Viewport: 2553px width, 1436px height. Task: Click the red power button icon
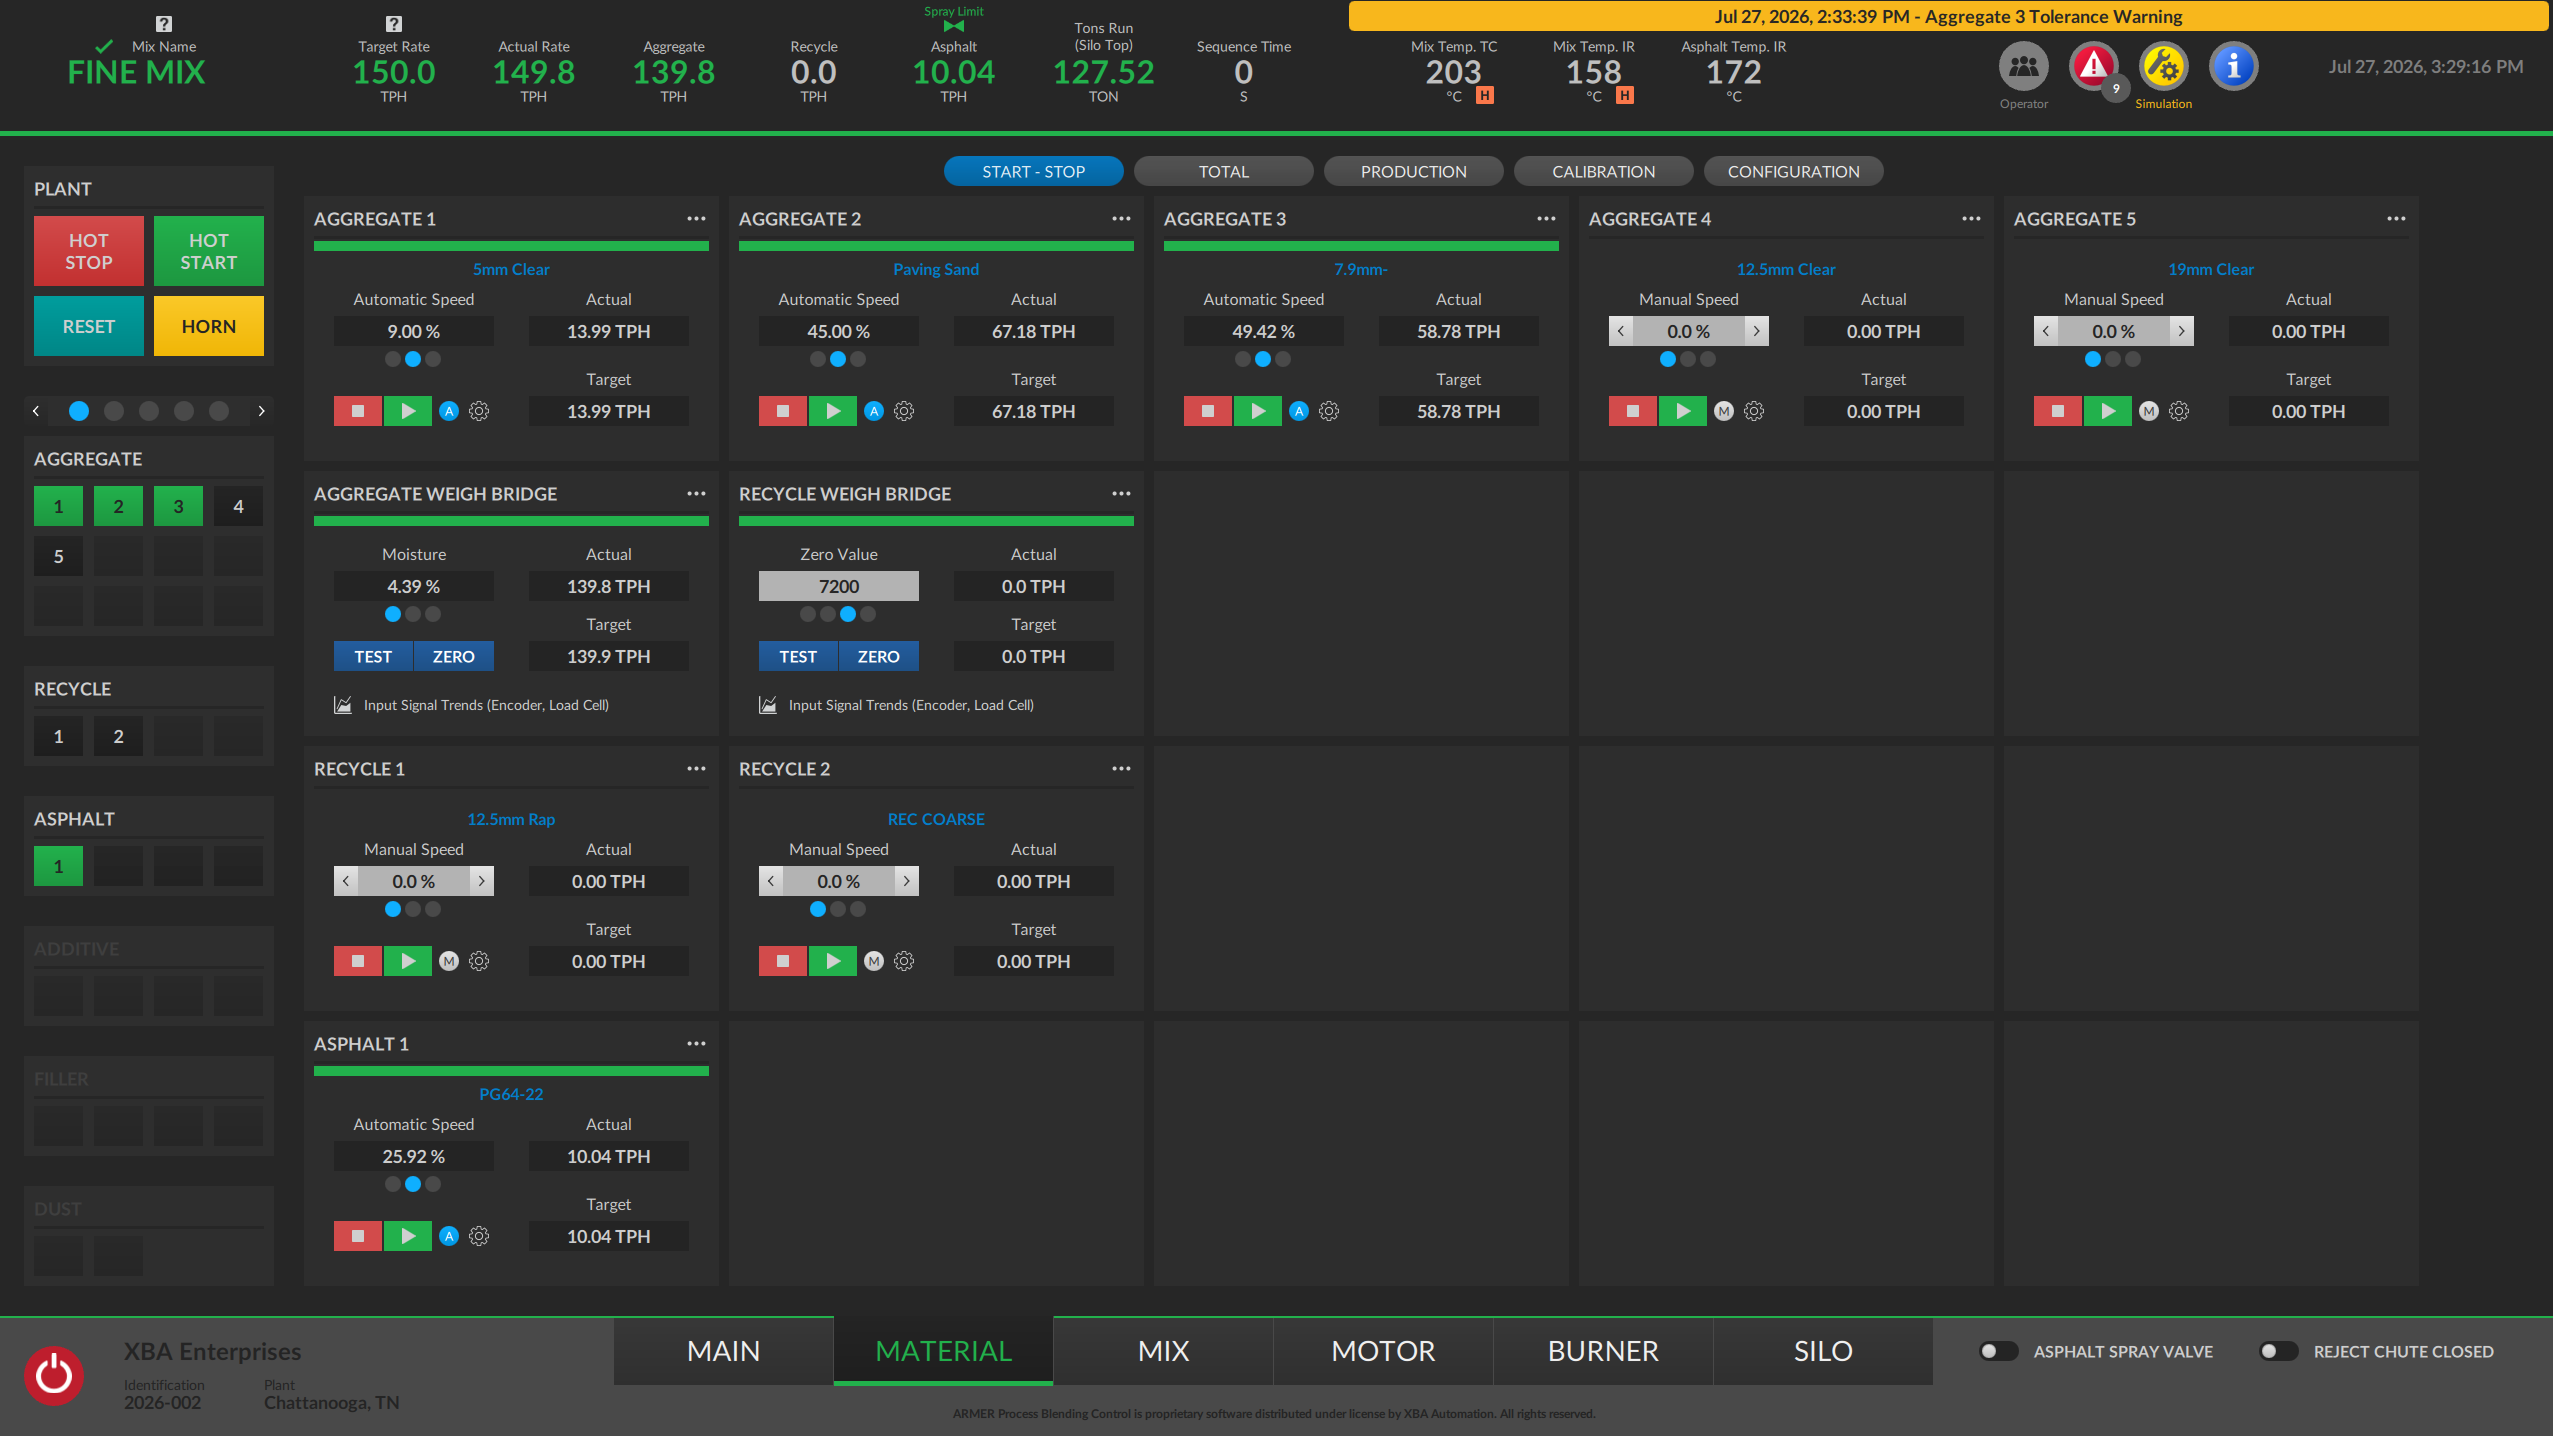click(x=54, y=1375)
